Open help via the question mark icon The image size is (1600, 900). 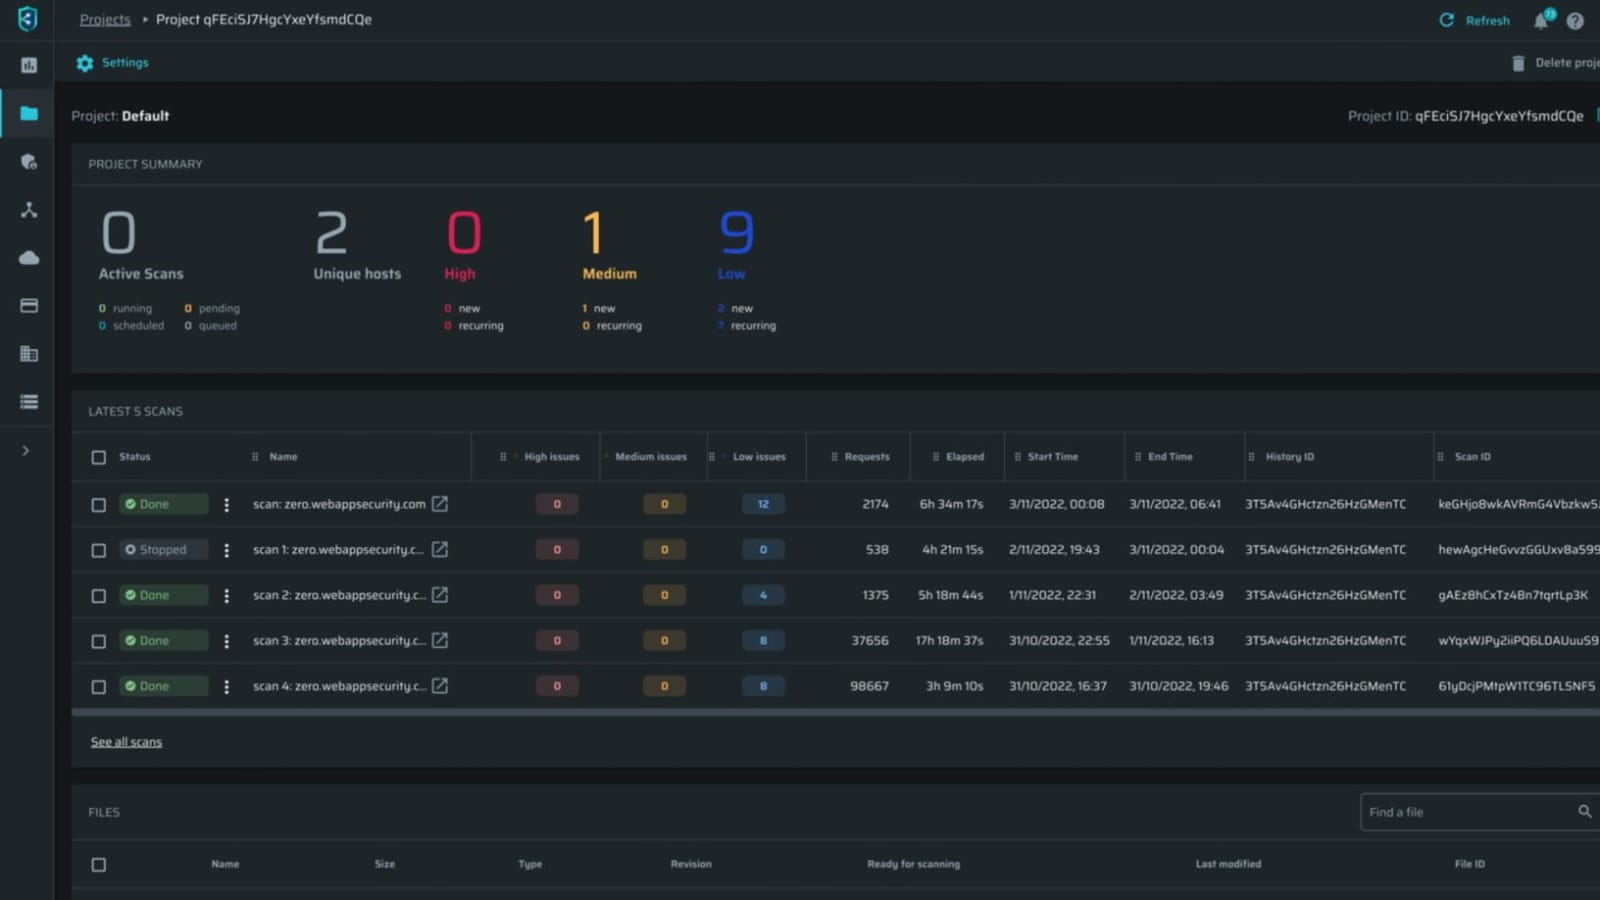(x=1575, y=20)
